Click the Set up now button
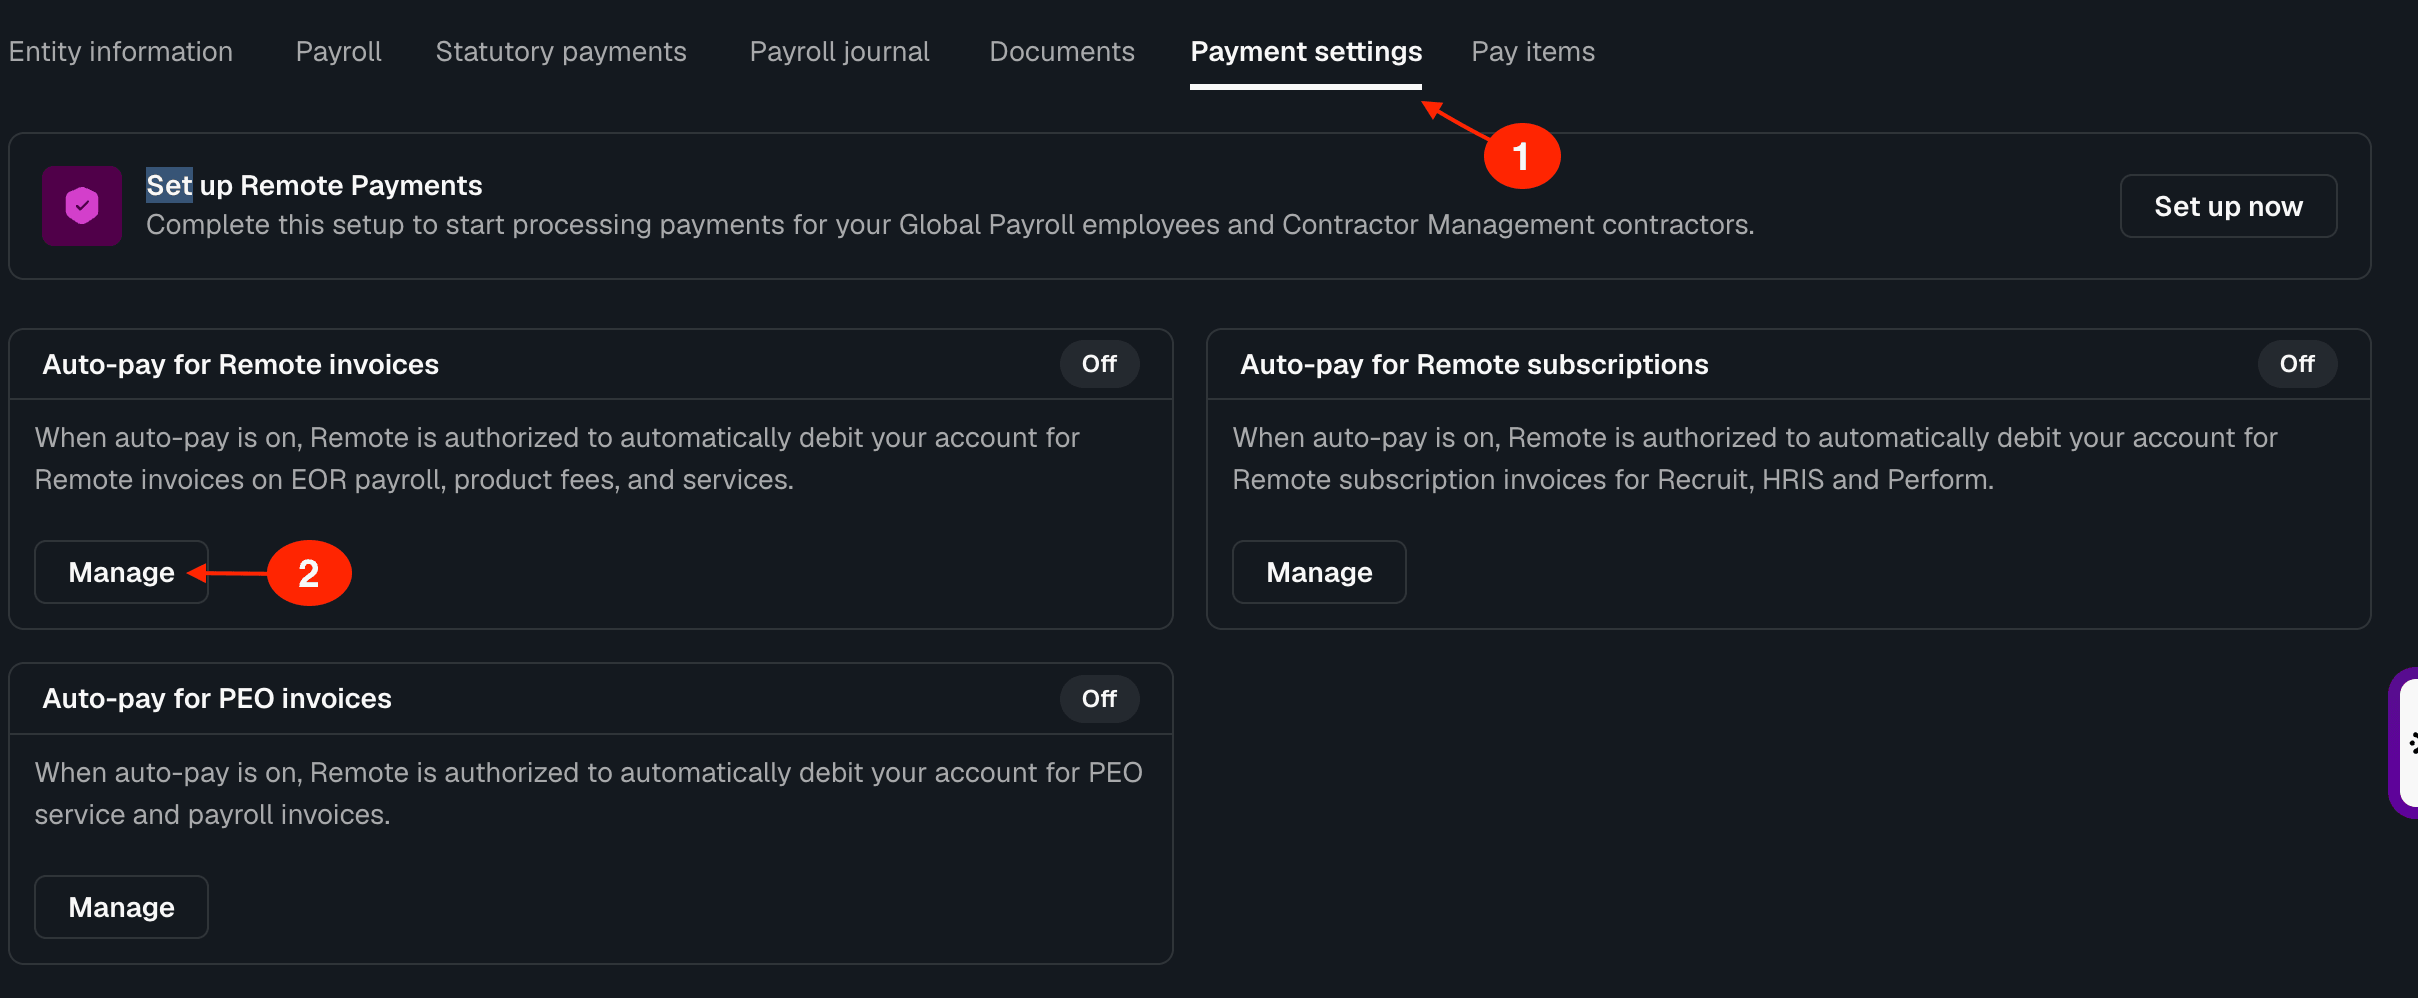The image size is (2418, 998). click(2228, 206)
